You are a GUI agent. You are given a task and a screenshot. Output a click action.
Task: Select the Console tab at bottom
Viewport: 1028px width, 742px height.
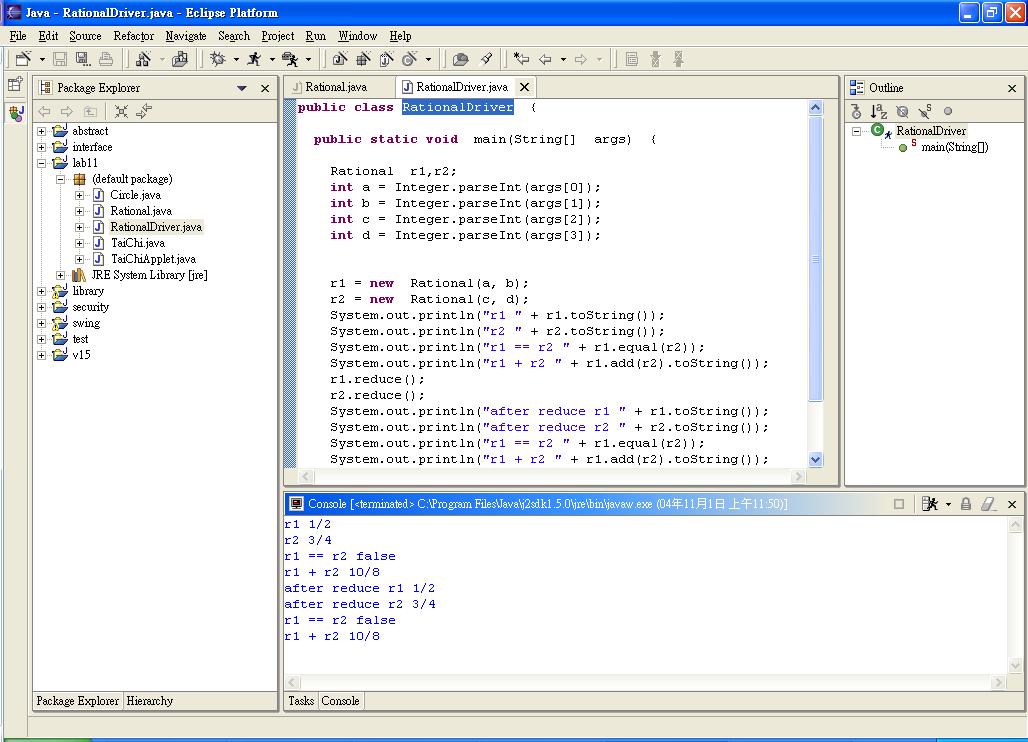[x=340, y=701]
